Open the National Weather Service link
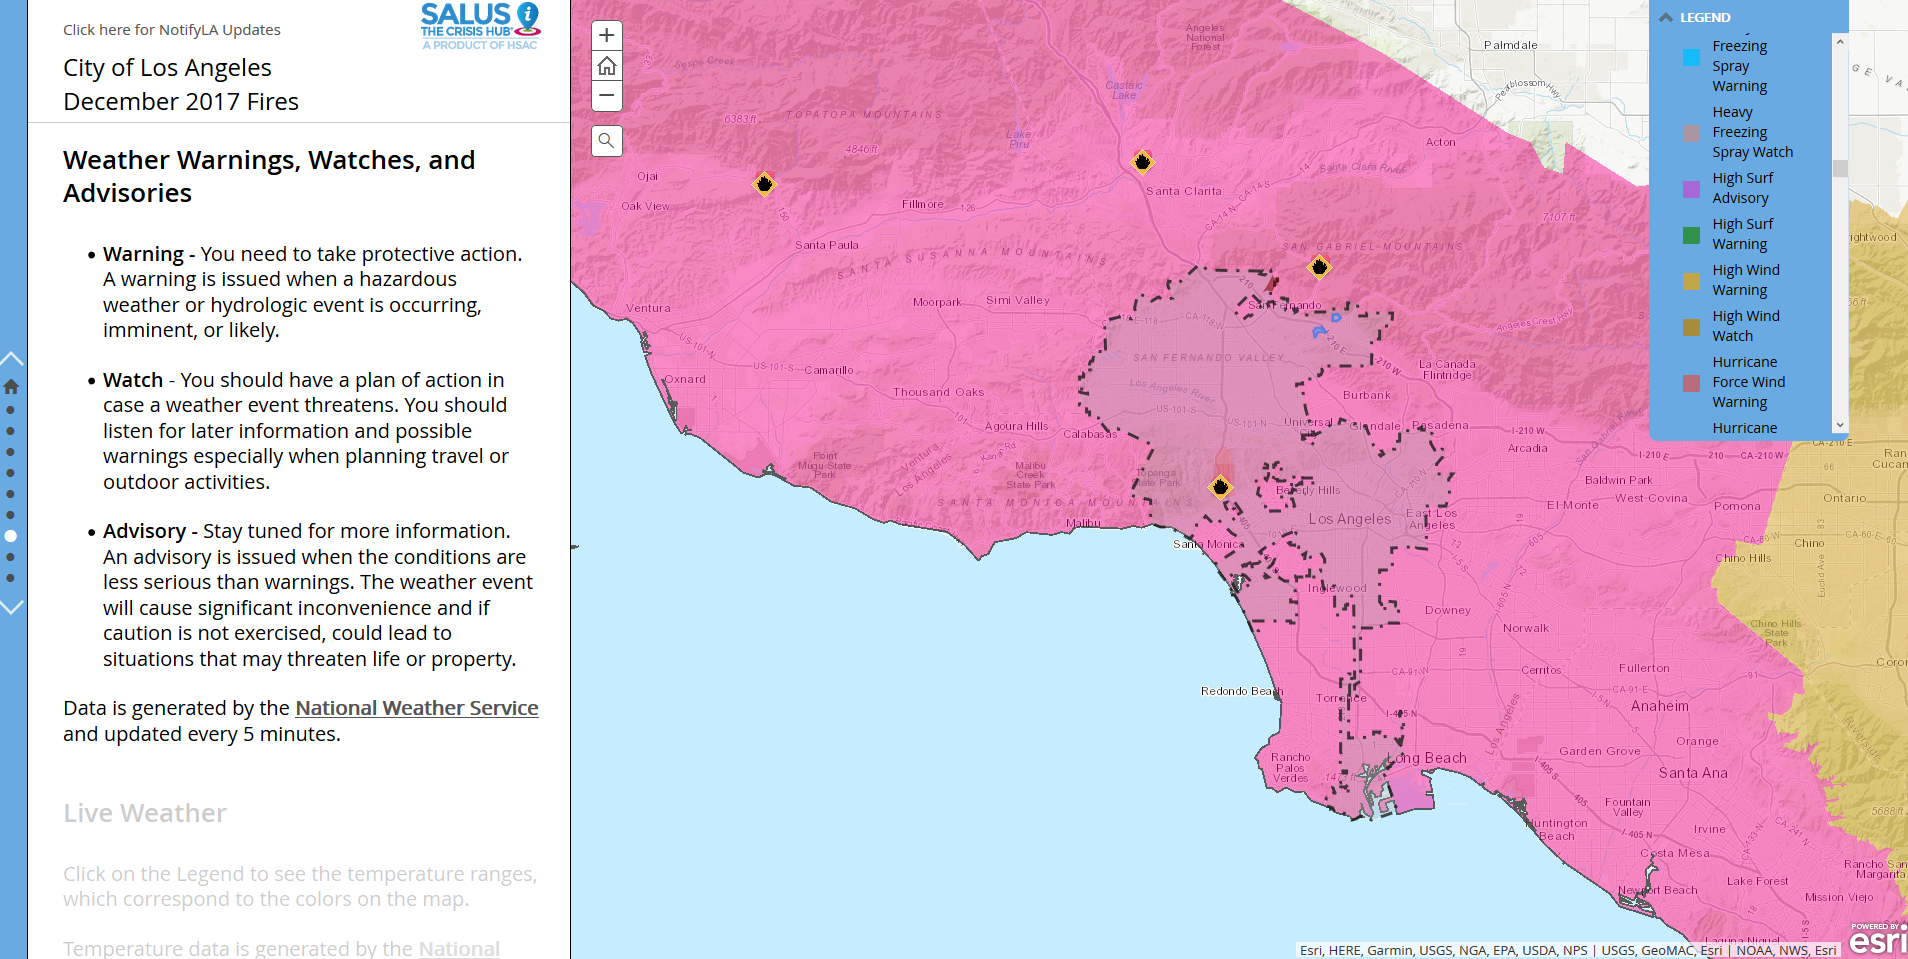The width and height of the screenshot is (1908, 959). pyautogui.click(x=417, y=708)
